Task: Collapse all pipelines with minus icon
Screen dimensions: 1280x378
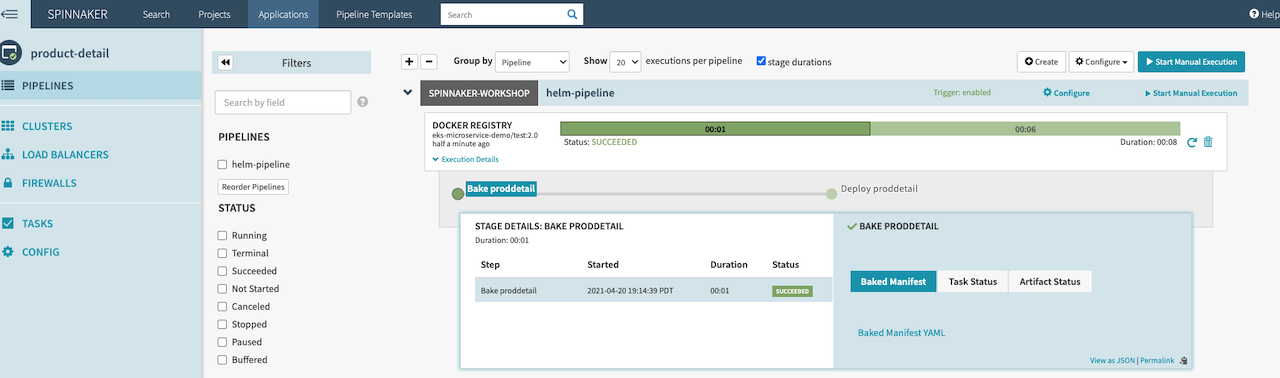Action: [428, 62]
